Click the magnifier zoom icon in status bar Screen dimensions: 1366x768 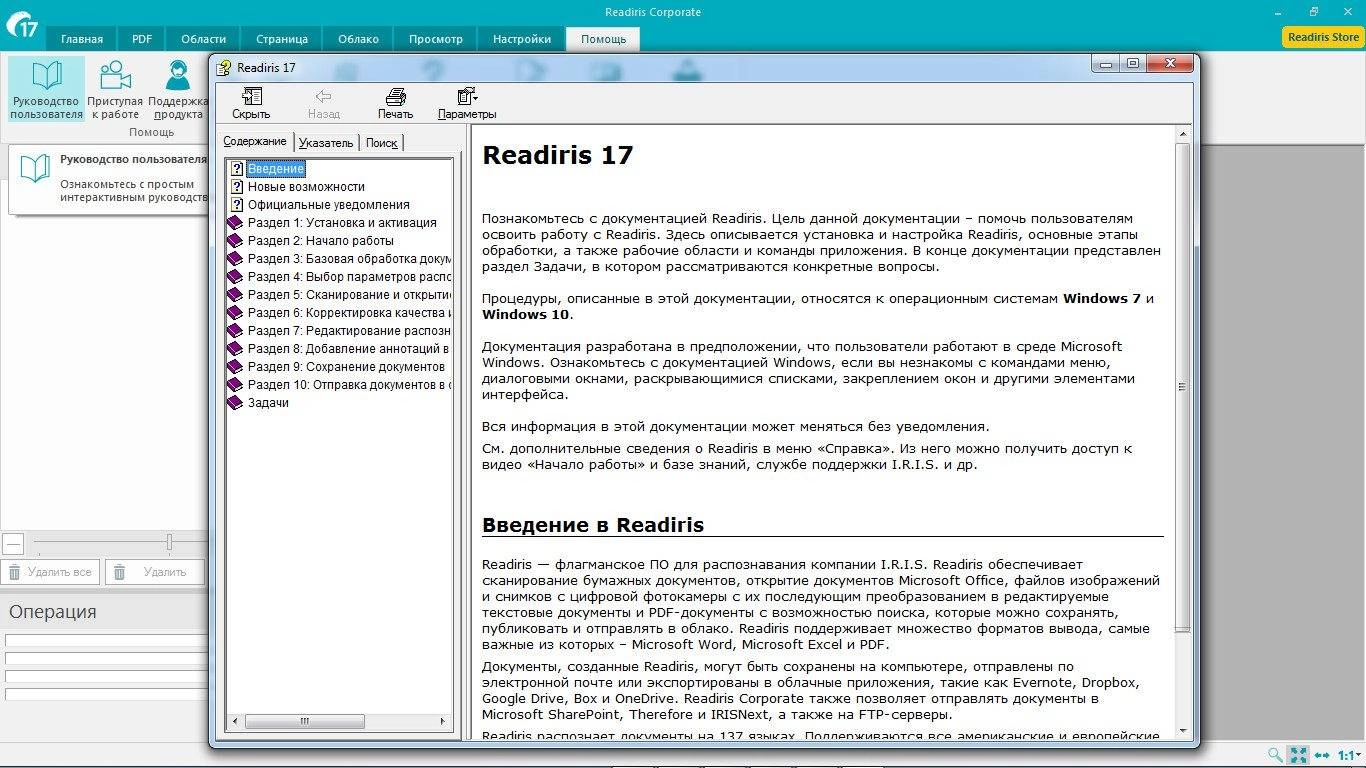click(1275, 755)
